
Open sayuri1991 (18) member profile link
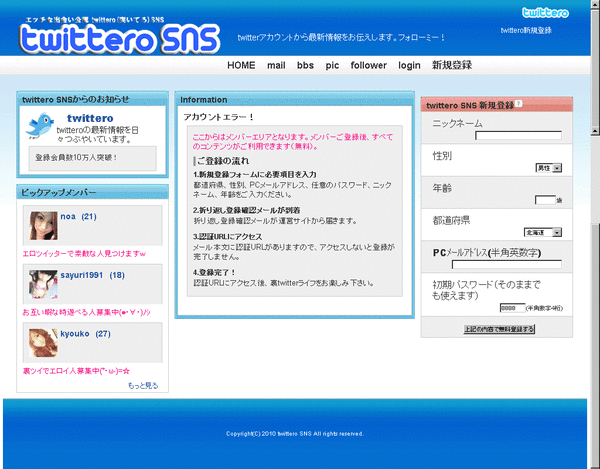[92, 275]
